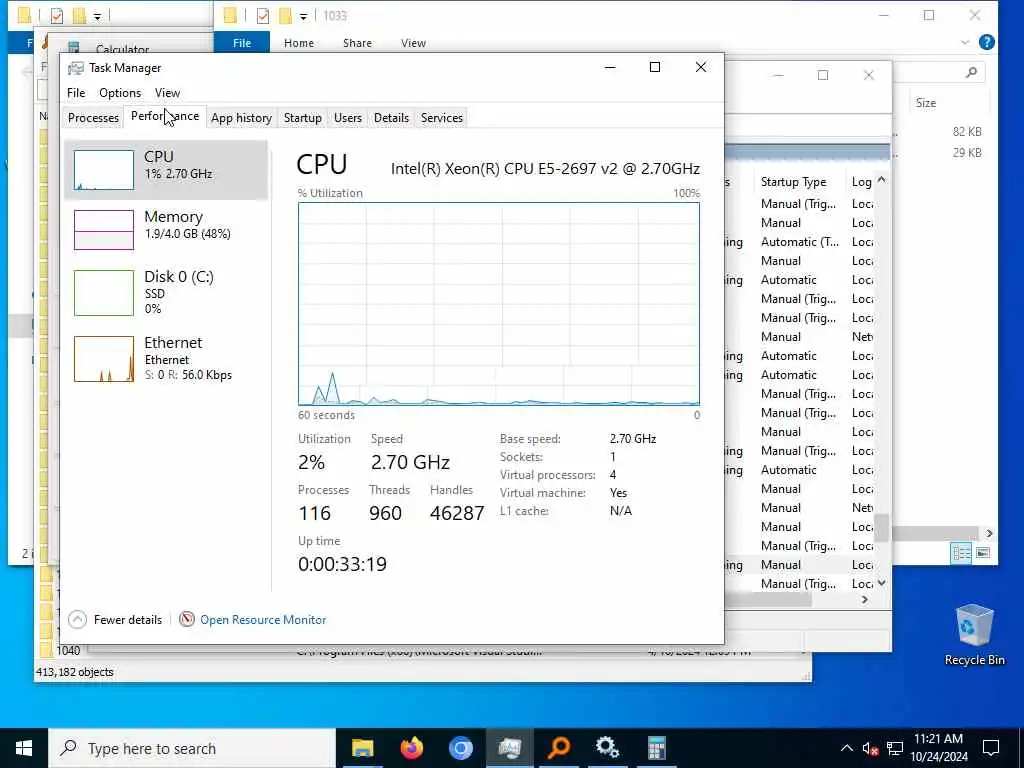Open the File tab in the 1033 Explorer window

click(x=242, y=43)
